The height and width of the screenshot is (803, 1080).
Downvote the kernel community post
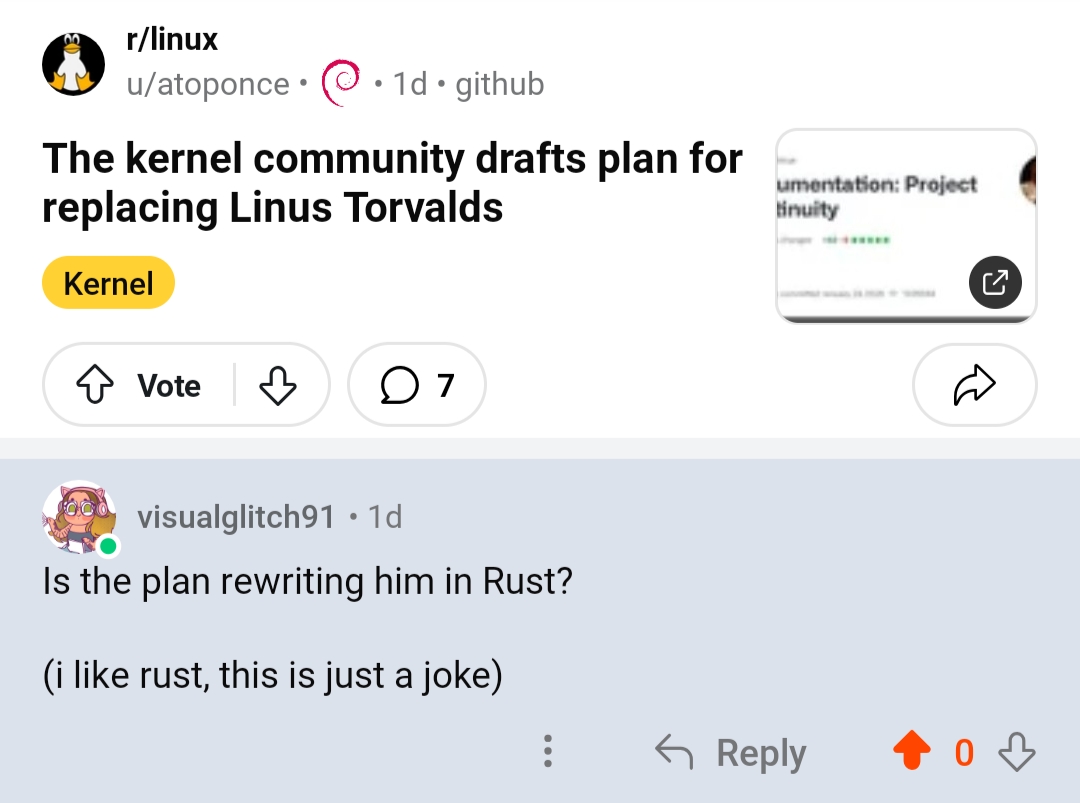click(x=278, y=386)
